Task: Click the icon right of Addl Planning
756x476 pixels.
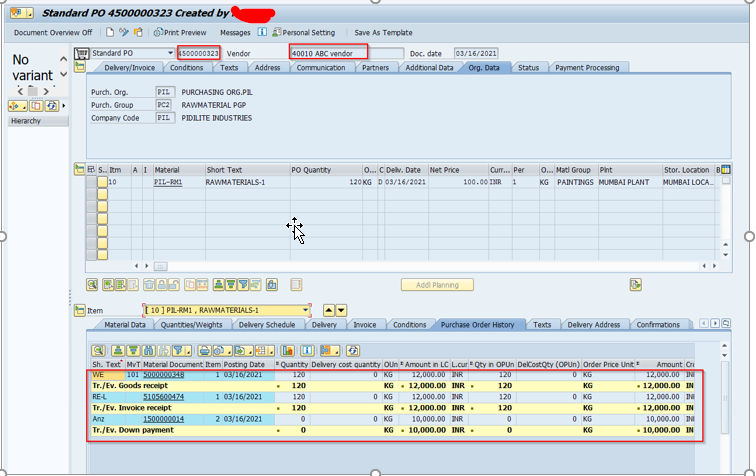Action: click(x=635, y=285)
